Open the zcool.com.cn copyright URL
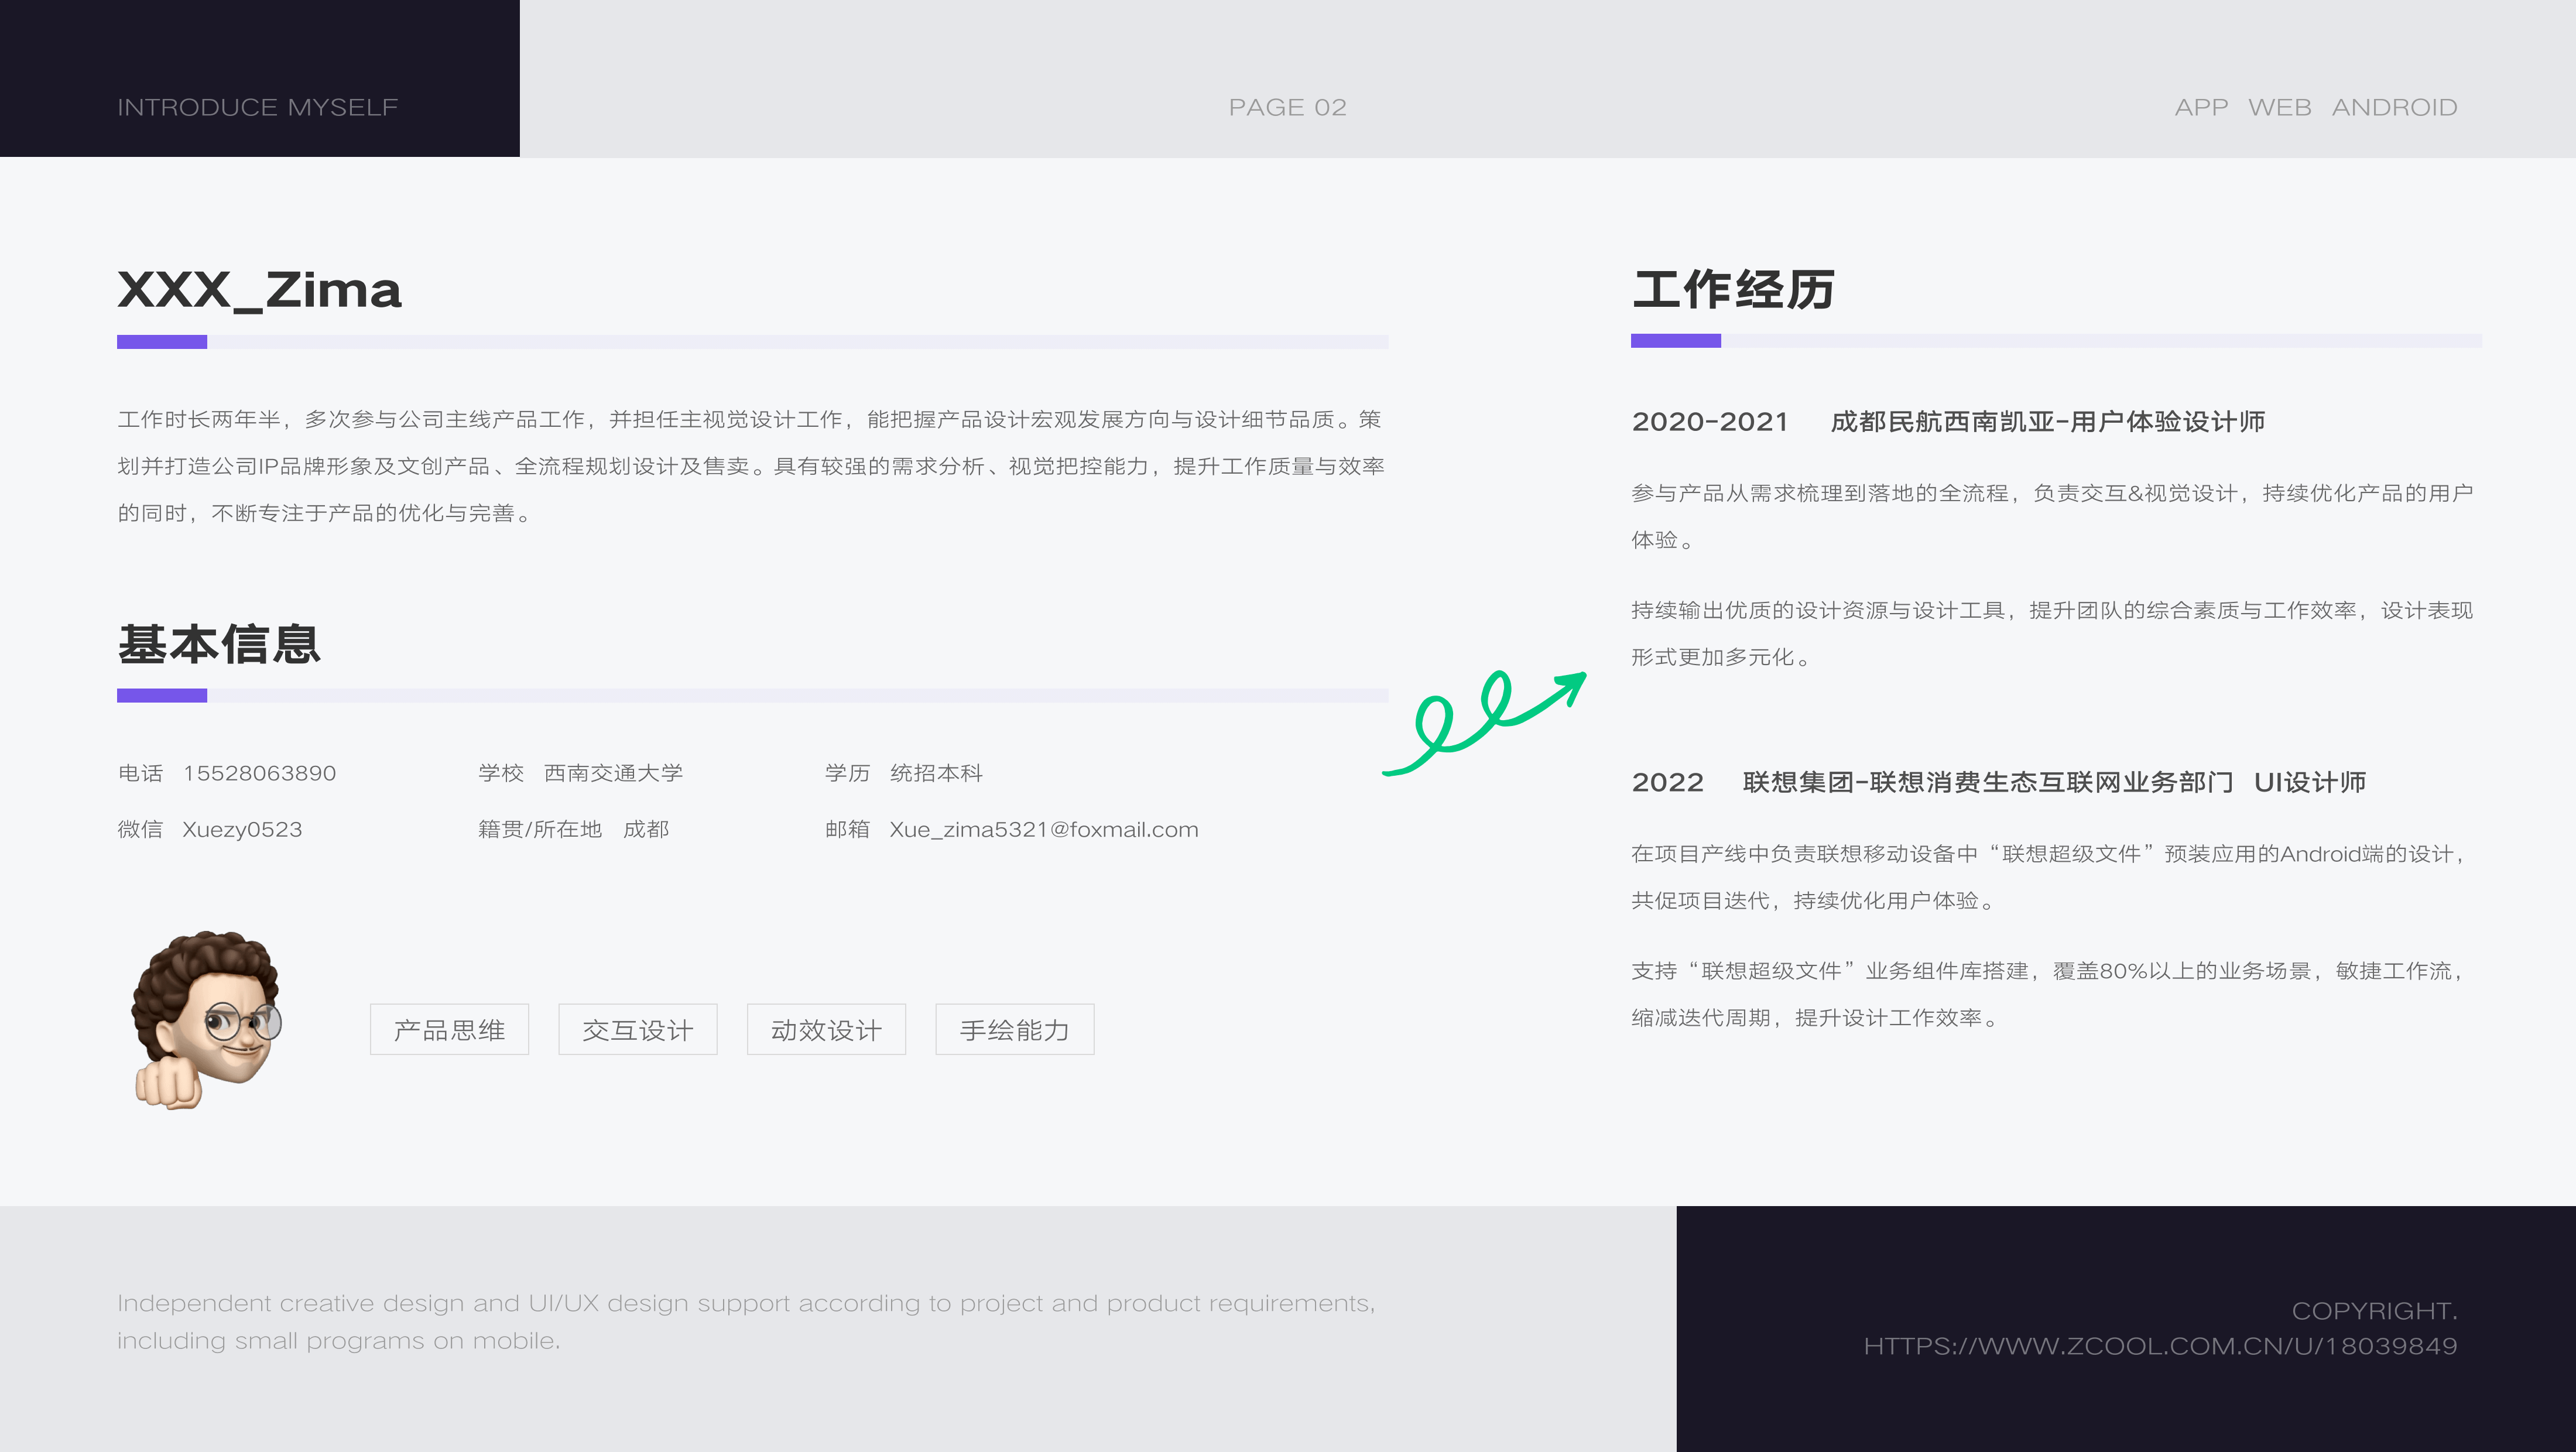Screen dimensions: 2576x1452 tap(2160, 1346)
